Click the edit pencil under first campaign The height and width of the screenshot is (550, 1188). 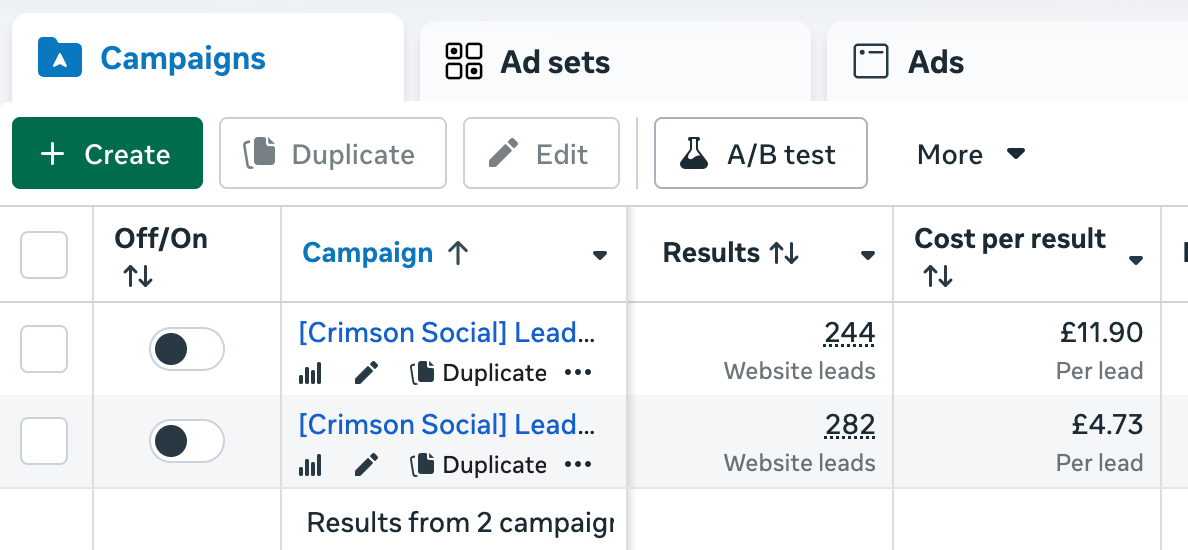367,374
